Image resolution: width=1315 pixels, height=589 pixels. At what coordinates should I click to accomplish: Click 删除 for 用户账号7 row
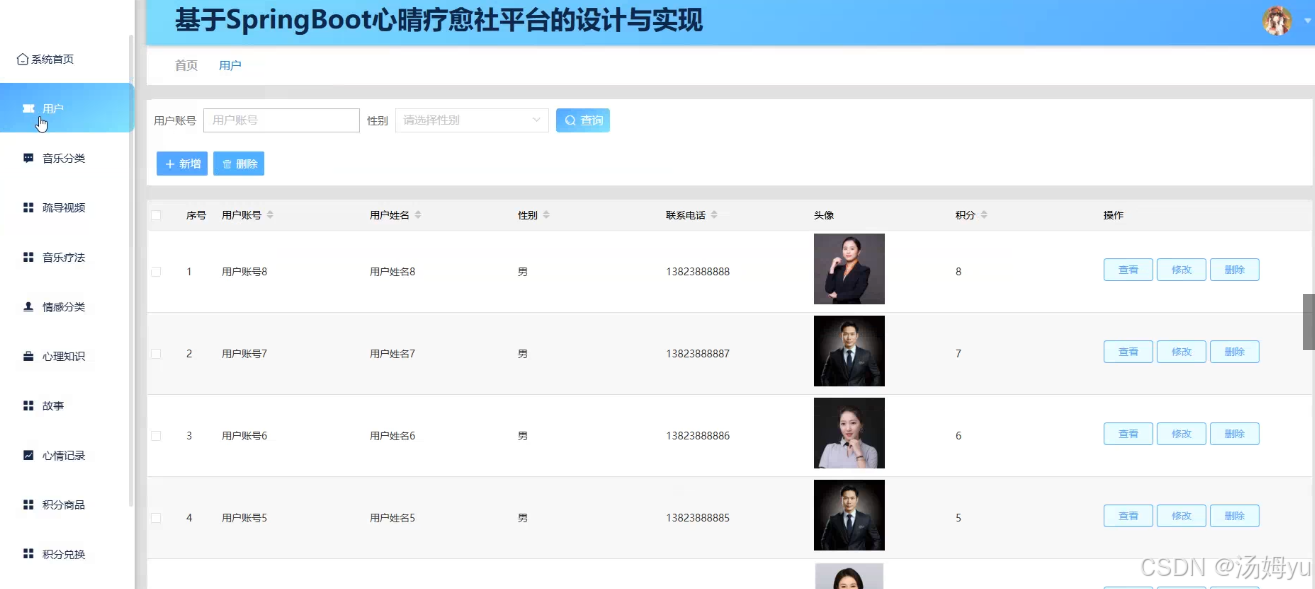click(1235, 352)
